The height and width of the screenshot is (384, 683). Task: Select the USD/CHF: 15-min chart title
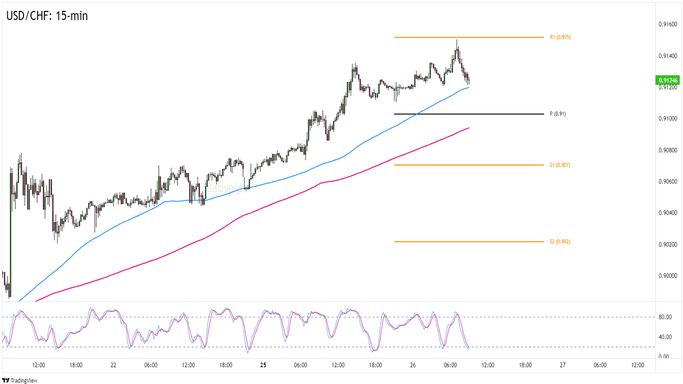coord(47,16)
